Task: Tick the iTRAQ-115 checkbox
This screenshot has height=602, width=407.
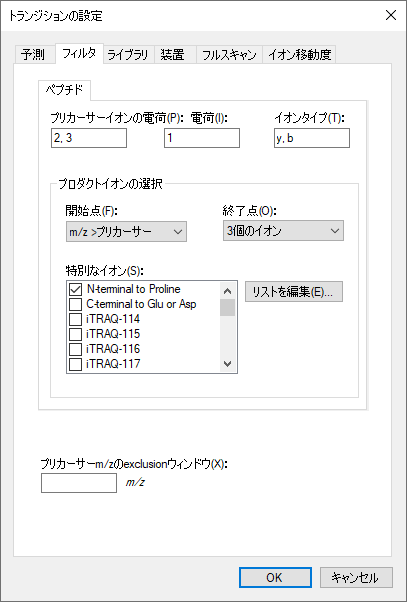Action: (75, 334)
